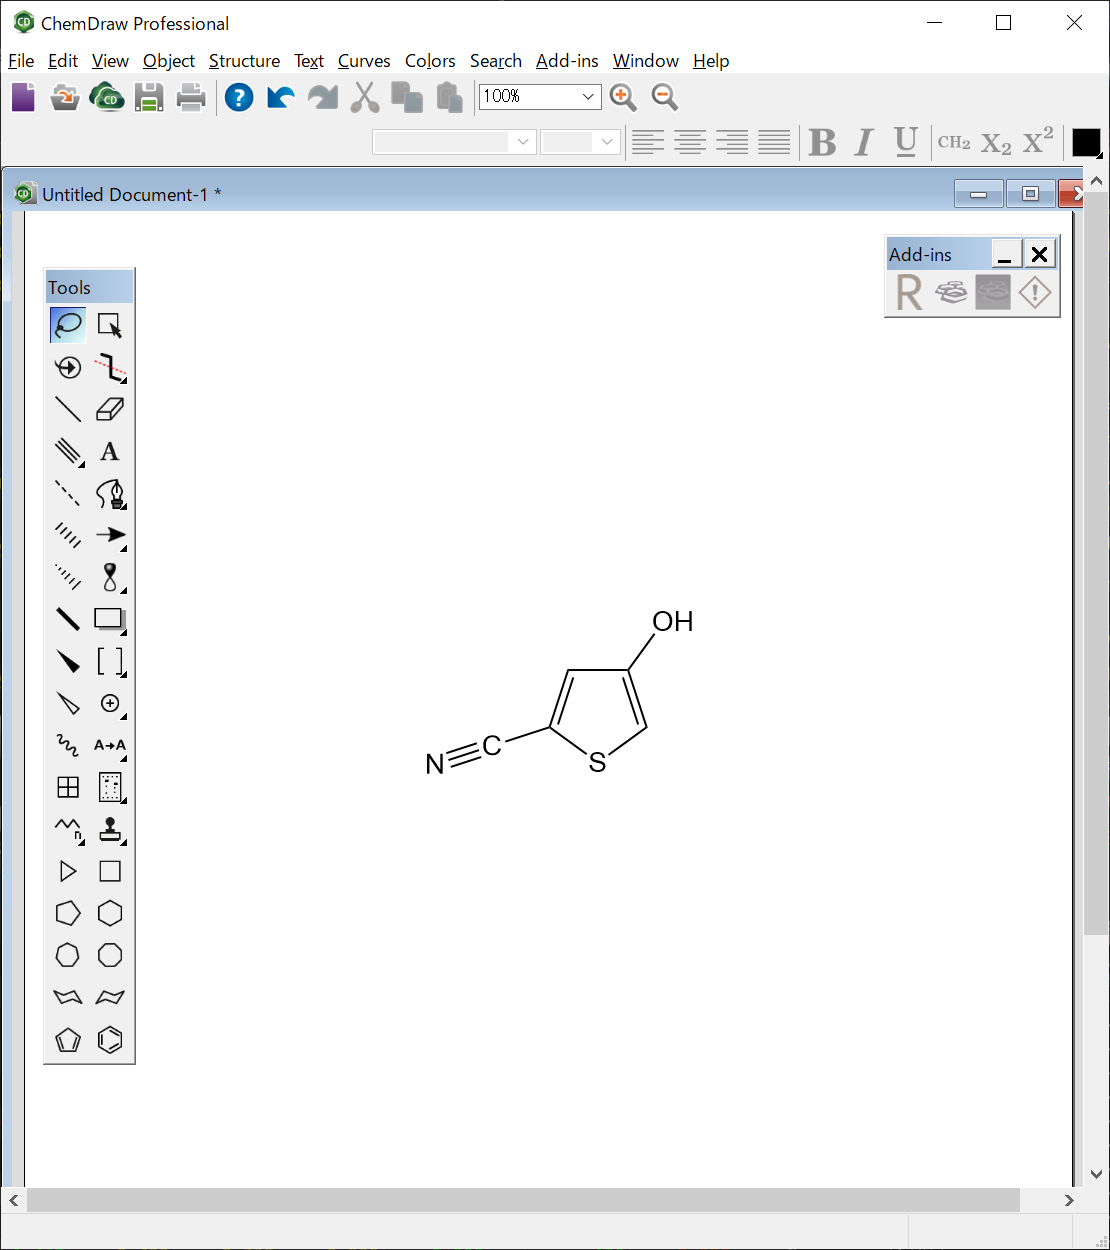Open the font selection combo box
Image resolution: width=1110 pixels, height=1250 pixels.
click(522, 141)
